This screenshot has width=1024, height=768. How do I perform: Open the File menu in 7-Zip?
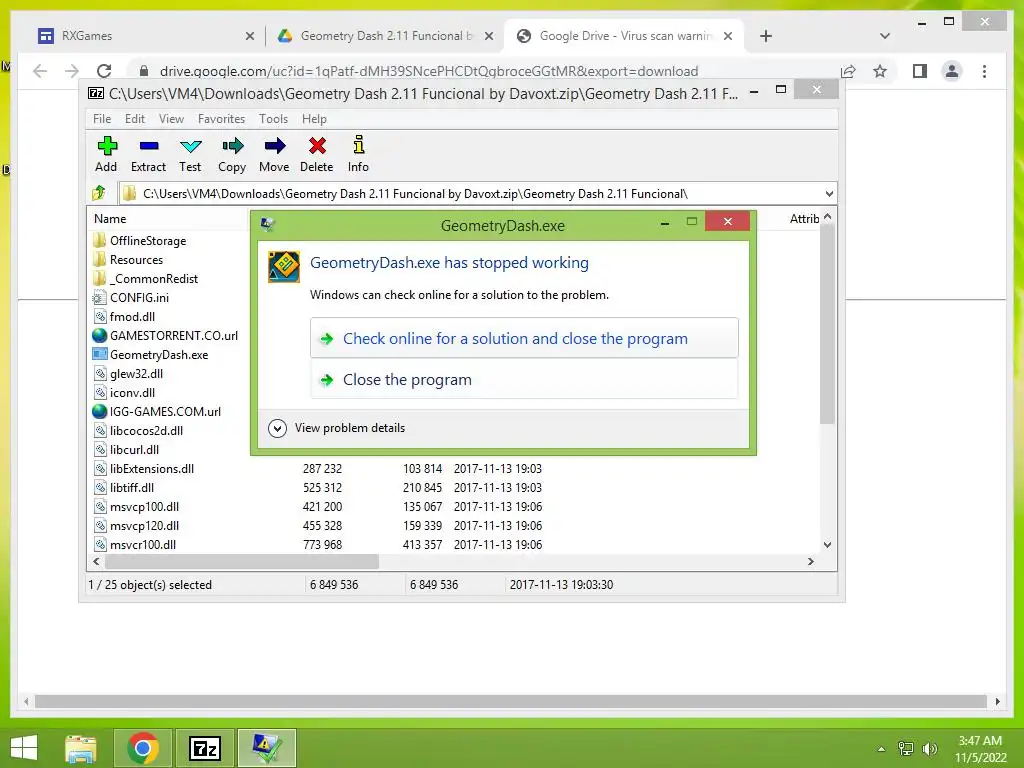click(102, 119)
